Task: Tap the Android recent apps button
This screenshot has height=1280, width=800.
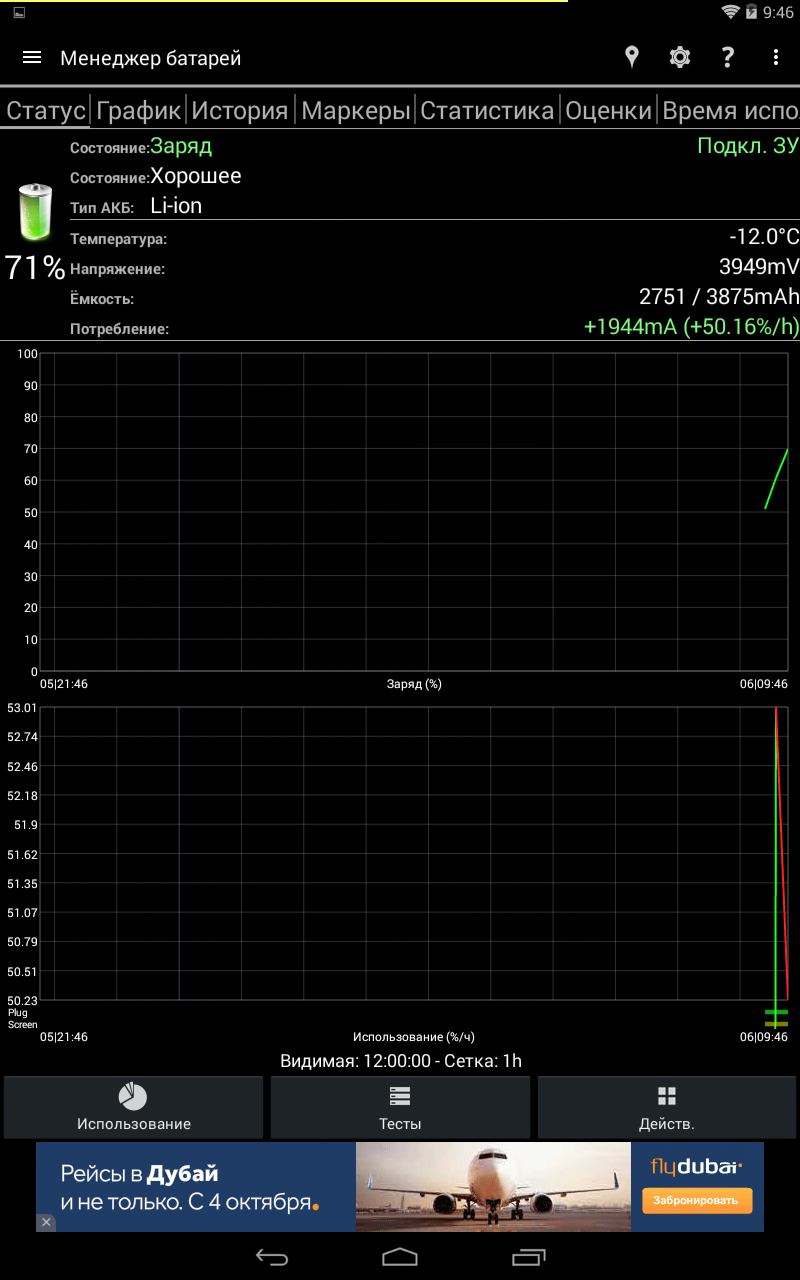Action: coord(529,1257)
